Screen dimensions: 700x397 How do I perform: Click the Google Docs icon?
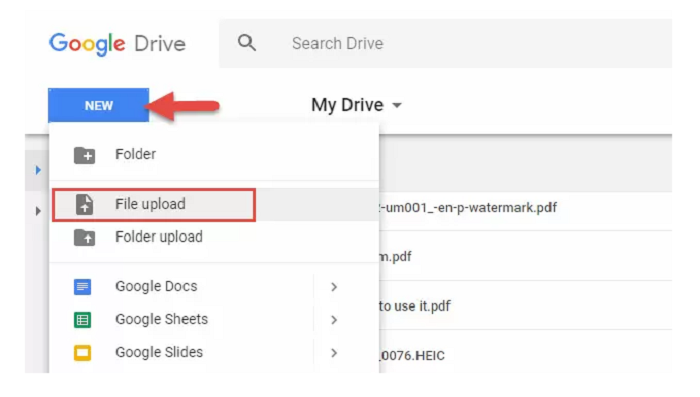click(83, 287)
